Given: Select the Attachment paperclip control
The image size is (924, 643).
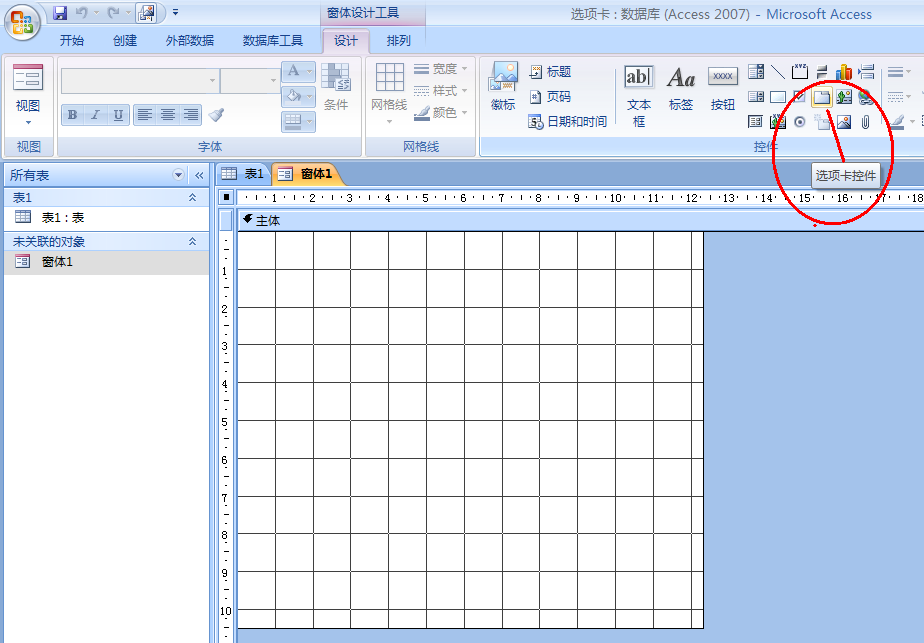Looking at the screenshot, I should click(x=865, y=122).
